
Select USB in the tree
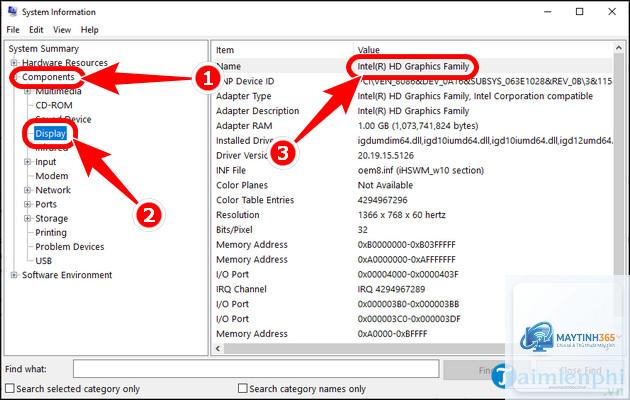(43, 261)
